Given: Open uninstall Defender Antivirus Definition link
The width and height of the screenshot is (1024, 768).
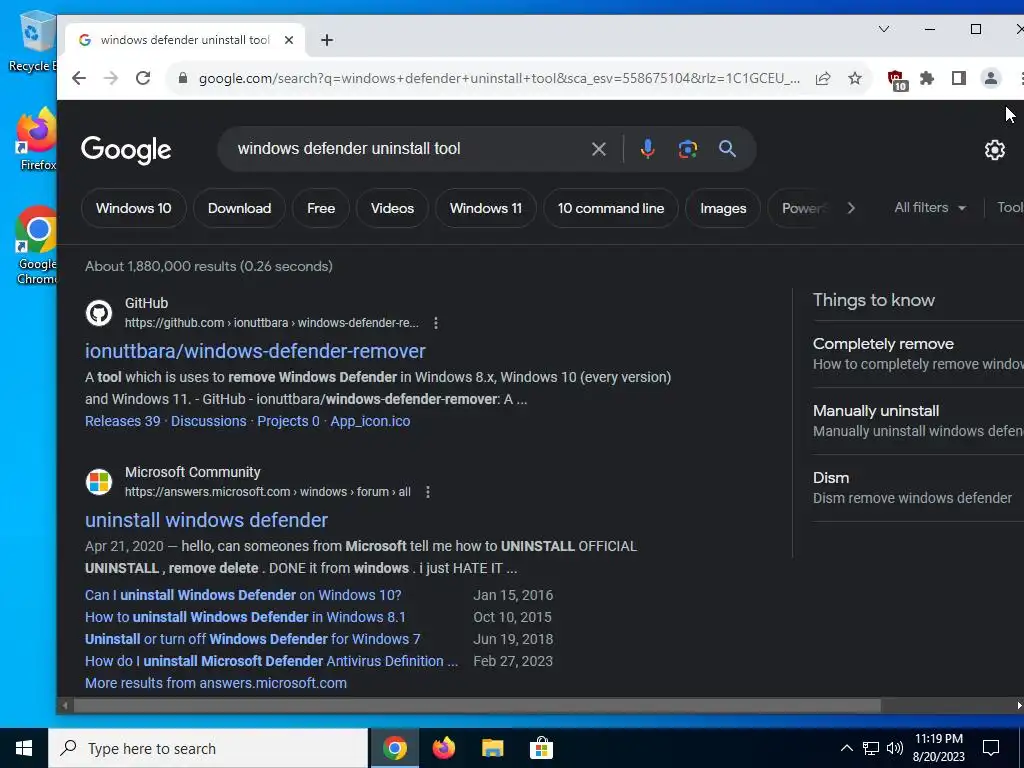Looking at the screenshot, I should 272,662.
